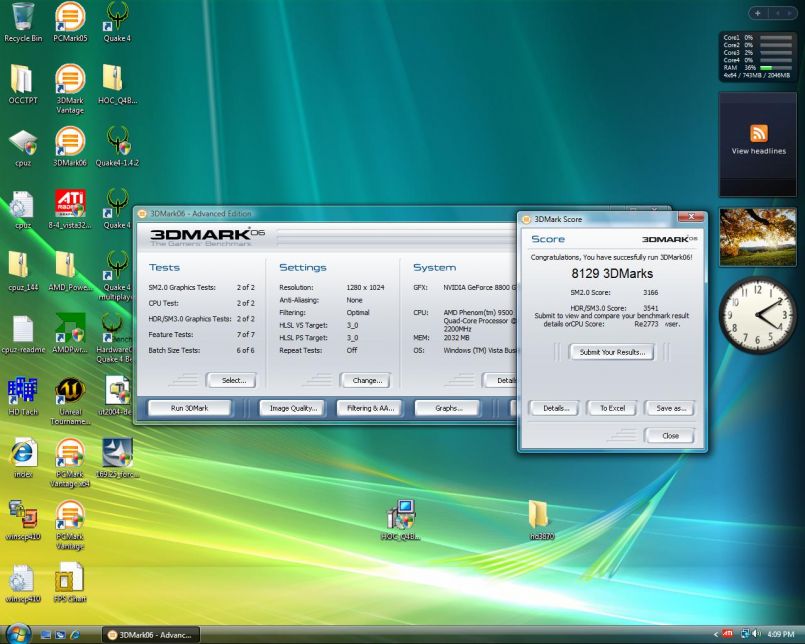Open the OCCTPT folder icon
This screenshot has height=644, width=805.
coord(22,82)
